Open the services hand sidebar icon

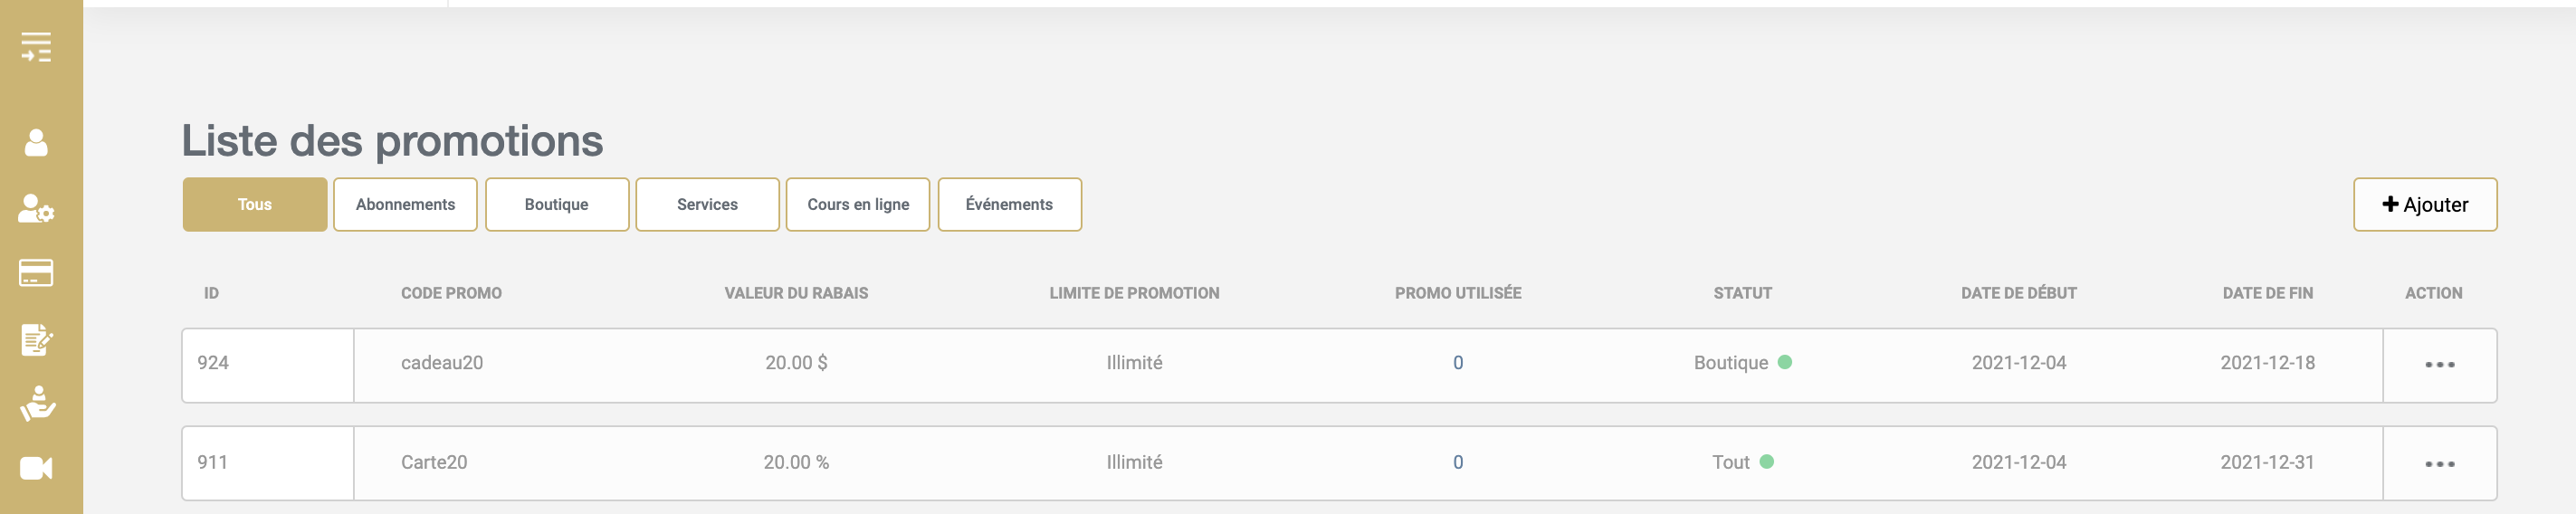(x=37, y=404)
